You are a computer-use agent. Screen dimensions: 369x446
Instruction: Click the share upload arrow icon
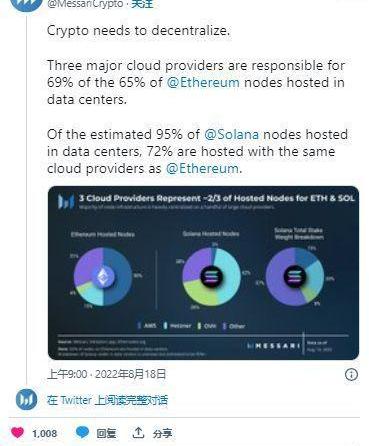tap(138, 433)
